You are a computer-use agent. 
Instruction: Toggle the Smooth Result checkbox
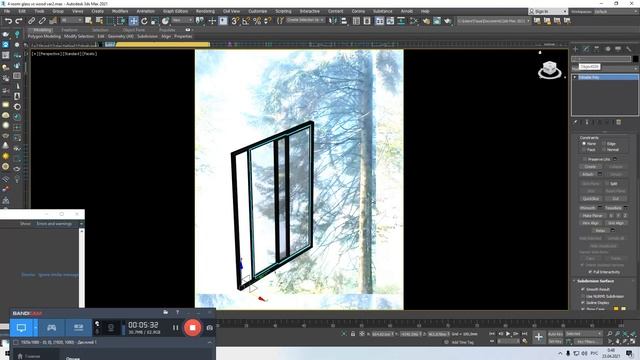[583, 289]
